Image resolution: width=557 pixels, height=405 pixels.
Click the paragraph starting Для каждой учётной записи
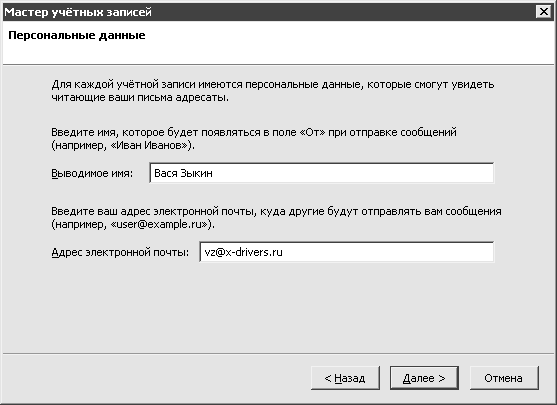273,91
